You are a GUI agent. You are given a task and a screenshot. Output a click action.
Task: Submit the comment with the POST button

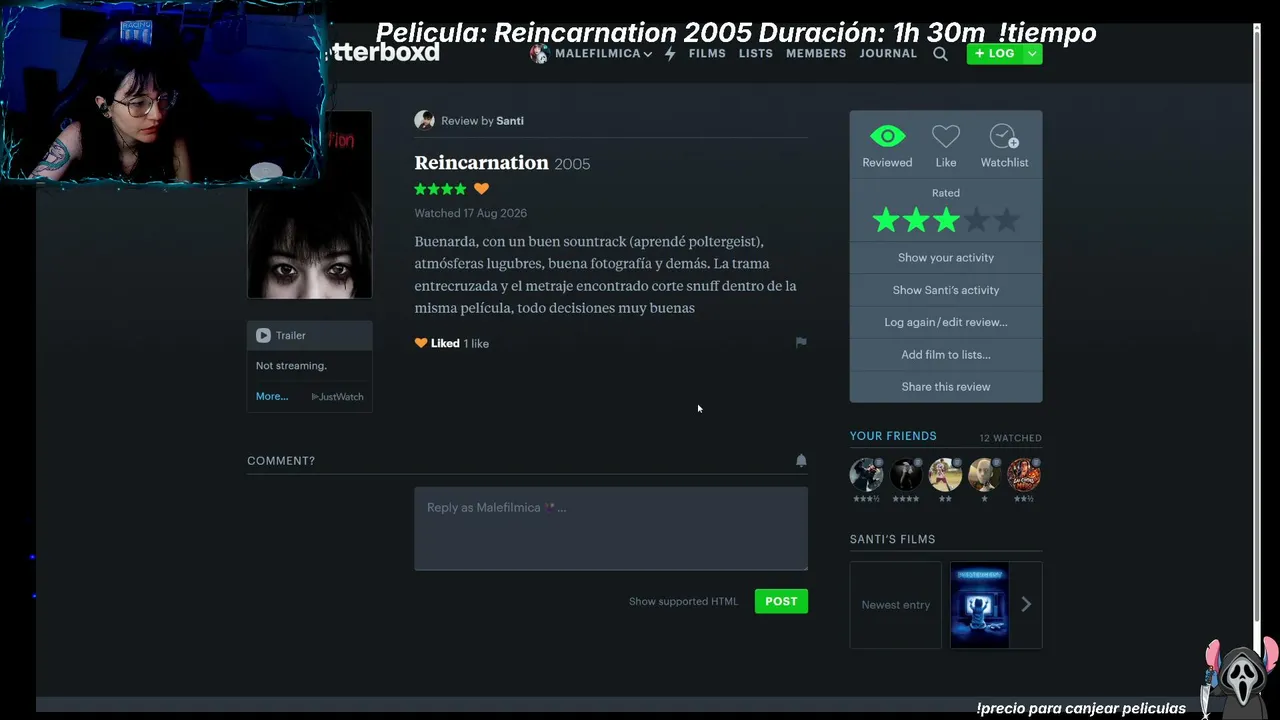coord(781,601)
